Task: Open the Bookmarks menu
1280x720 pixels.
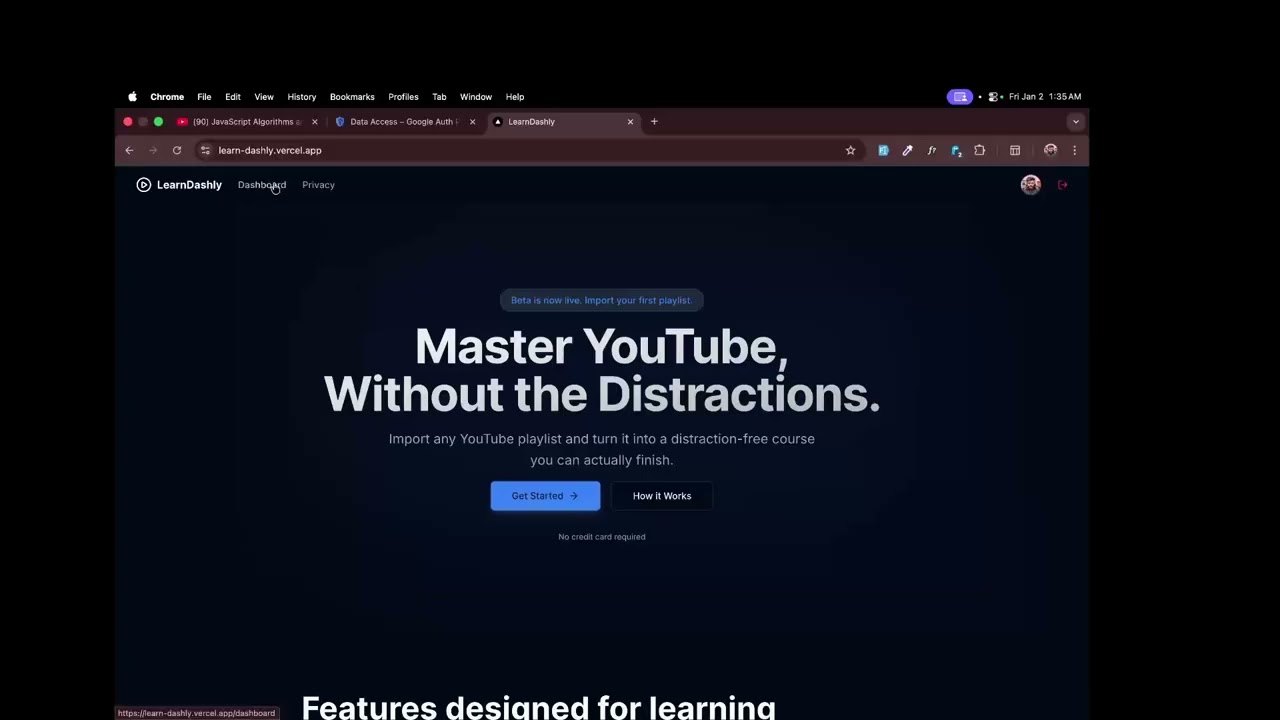Action: tap(352, 97)
